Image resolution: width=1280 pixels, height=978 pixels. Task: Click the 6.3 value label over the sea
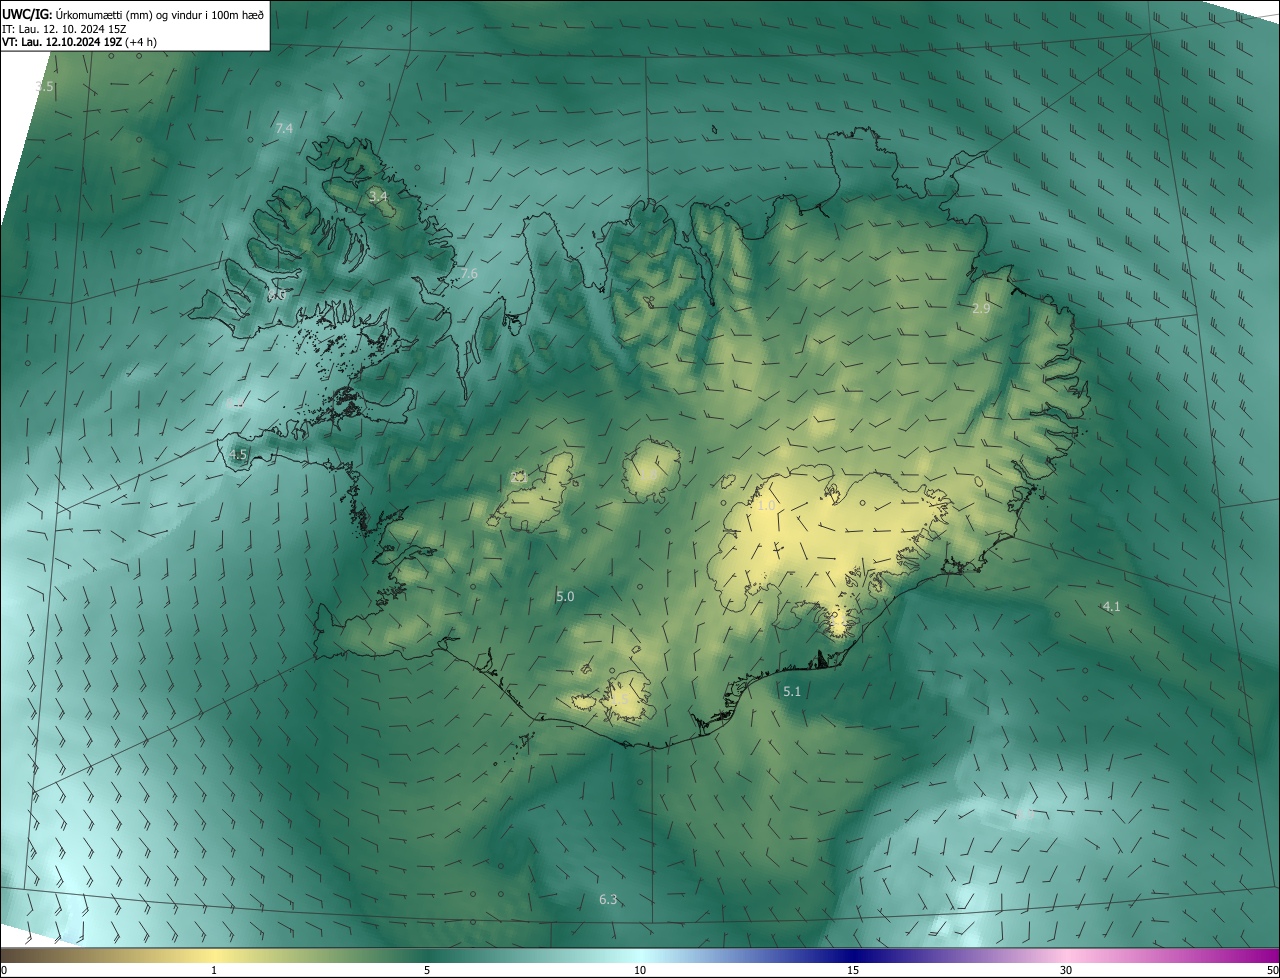click(x=608, y=899)
